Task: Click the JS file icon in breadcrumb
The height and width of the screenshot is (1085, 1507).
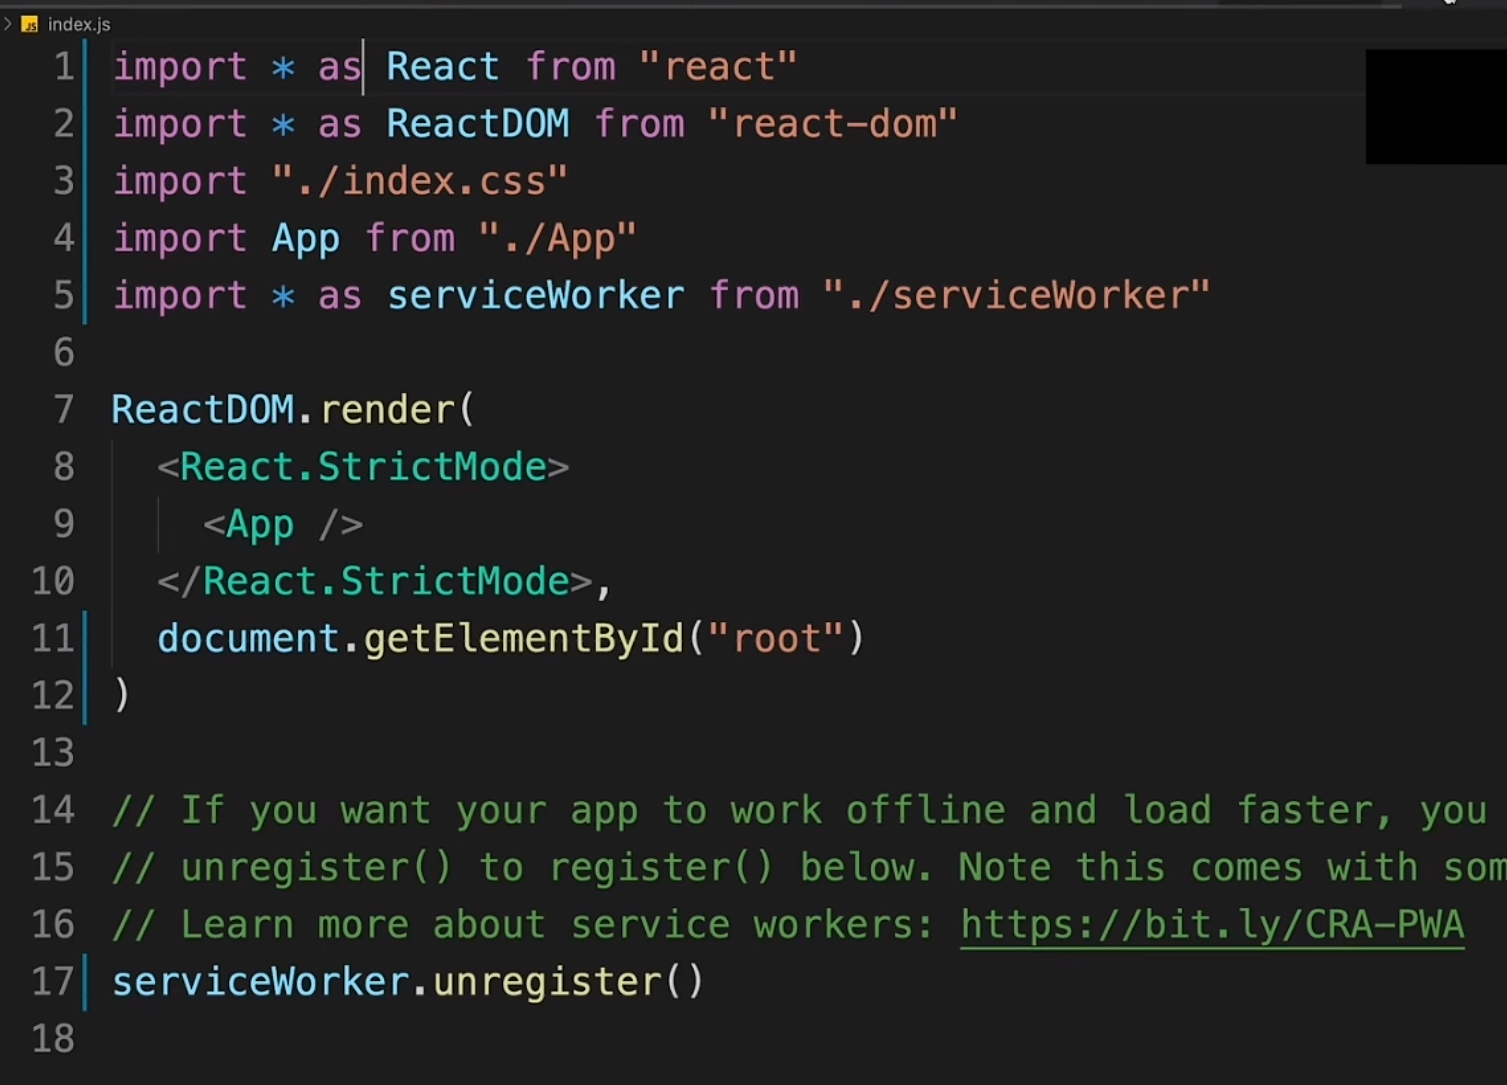Action: pos(30,24)
